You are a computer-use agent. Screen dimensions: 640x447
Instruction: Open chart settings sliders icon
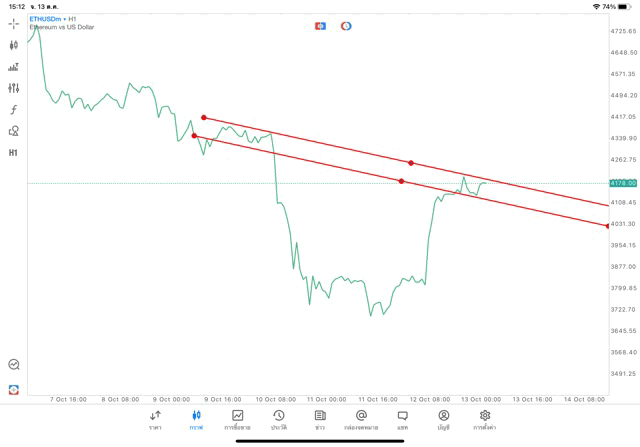(x=14, y=88)
